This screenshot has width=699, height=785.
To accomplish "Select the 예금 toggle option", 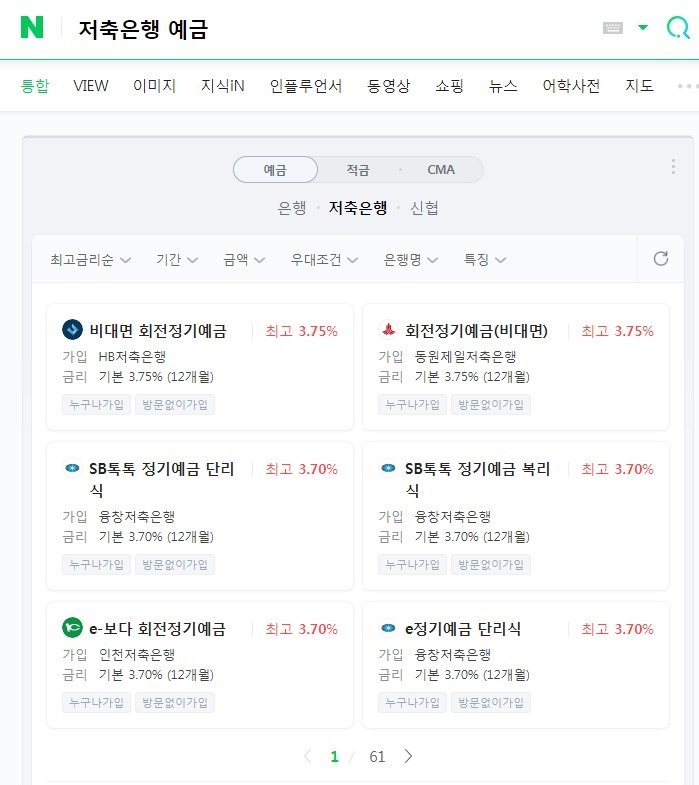I will pyautogui.click(x=275, y=170).
